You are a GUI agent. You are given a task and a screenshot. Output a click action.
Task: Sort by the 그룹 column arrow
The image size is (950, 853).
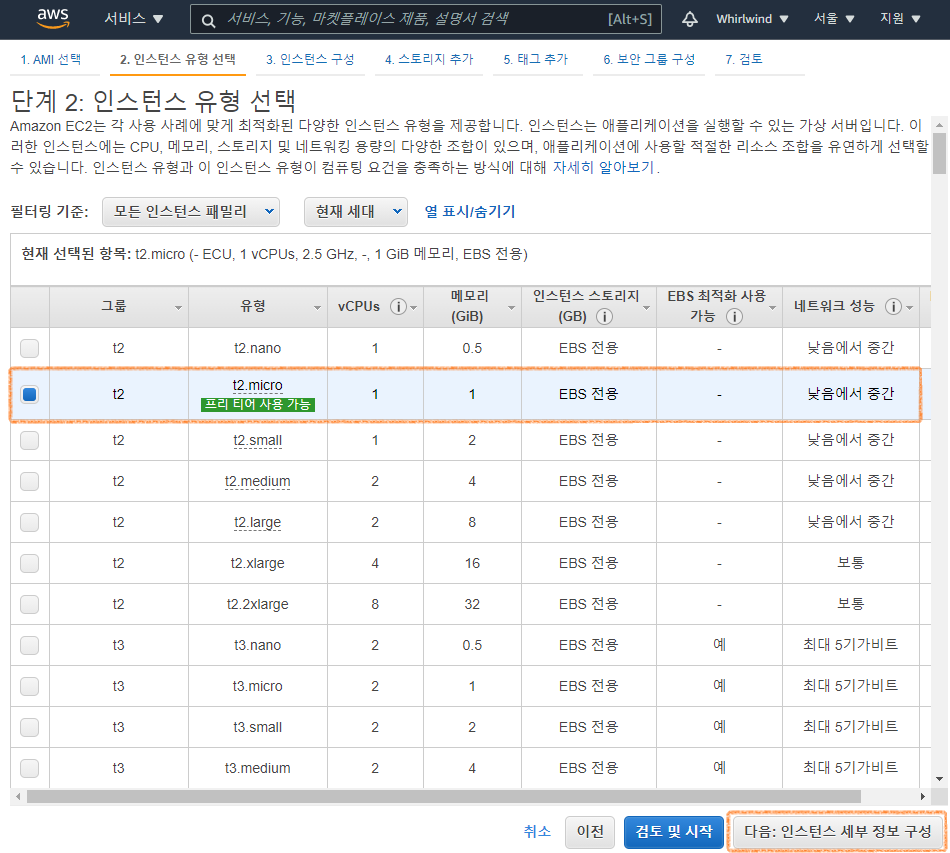pos(178,308)
